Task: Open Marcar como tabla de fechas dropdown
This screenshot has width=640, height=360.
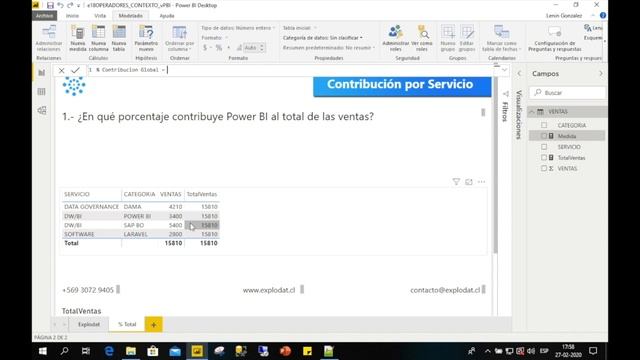Action: 501,38
